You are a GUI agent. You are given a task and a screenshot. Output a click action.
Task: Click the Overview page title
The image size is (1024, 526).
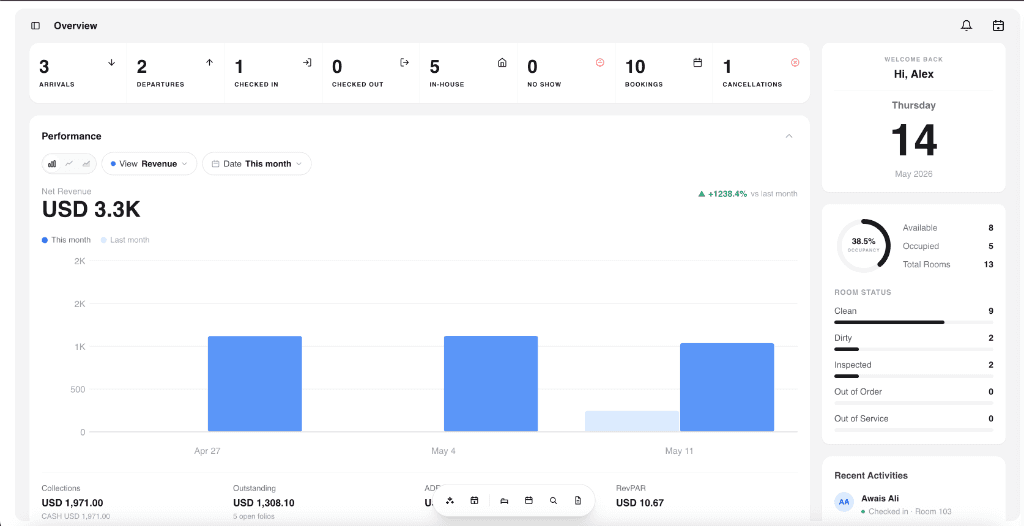[75, 26]
